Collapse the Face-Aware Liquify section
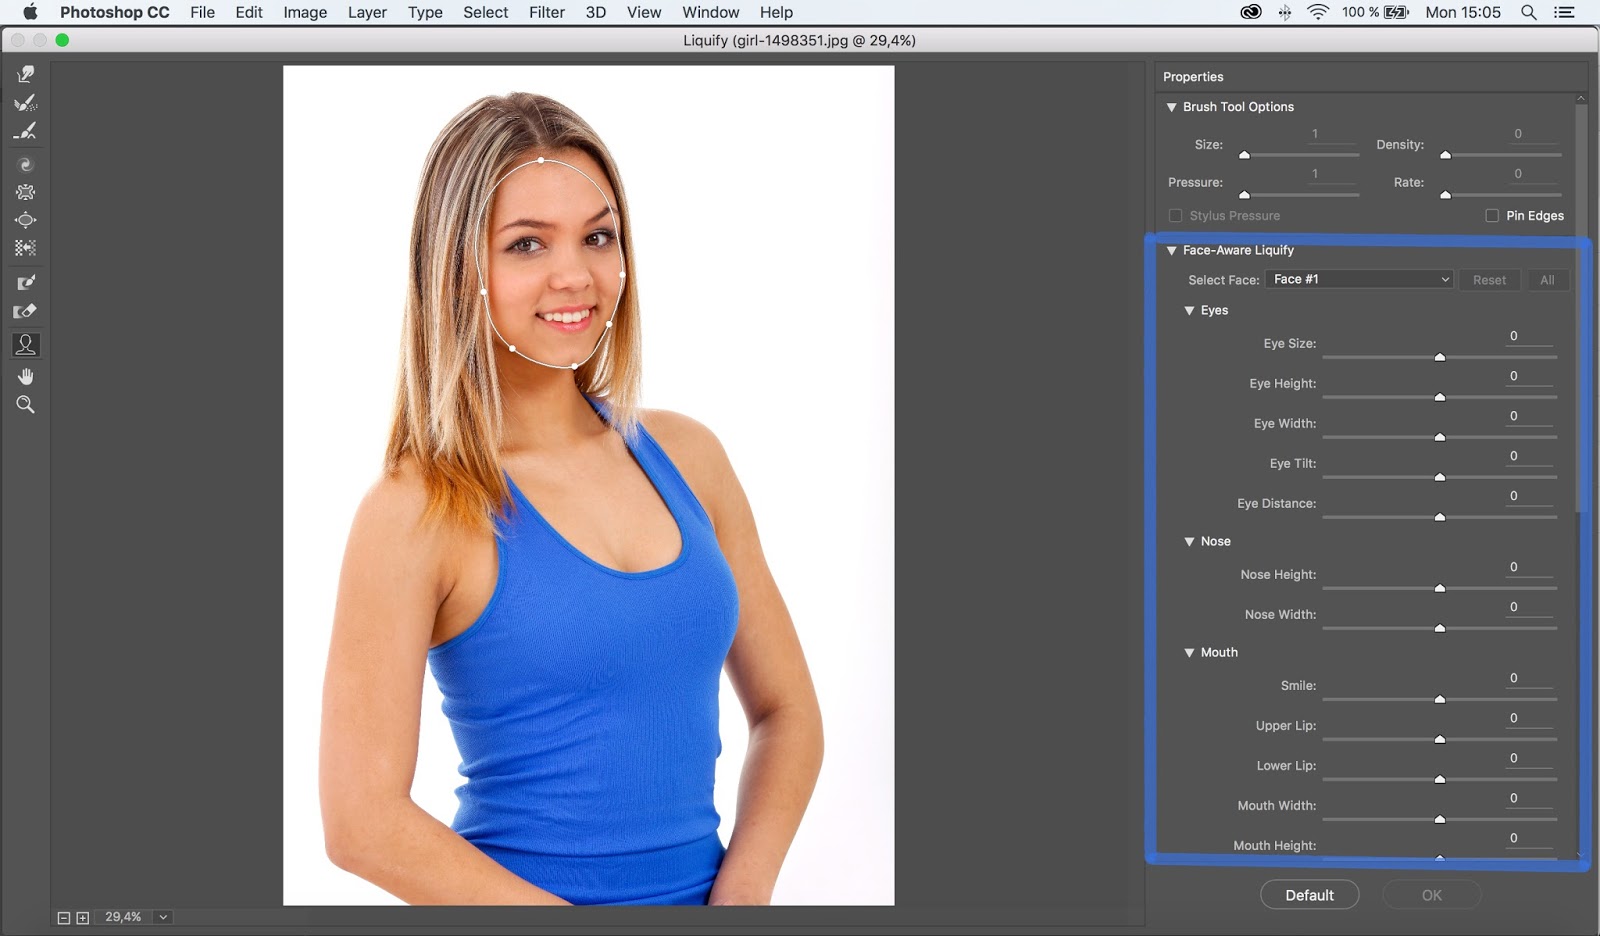The height and width of the screenshot is (936, 1600). tap(1171, 250)
